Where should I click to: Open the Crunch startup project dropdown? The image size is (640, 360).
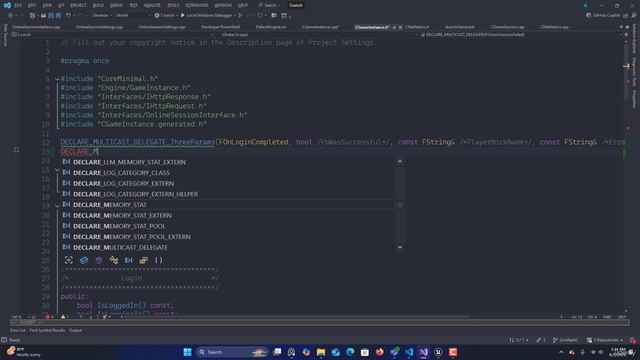(x=165, y=16)
